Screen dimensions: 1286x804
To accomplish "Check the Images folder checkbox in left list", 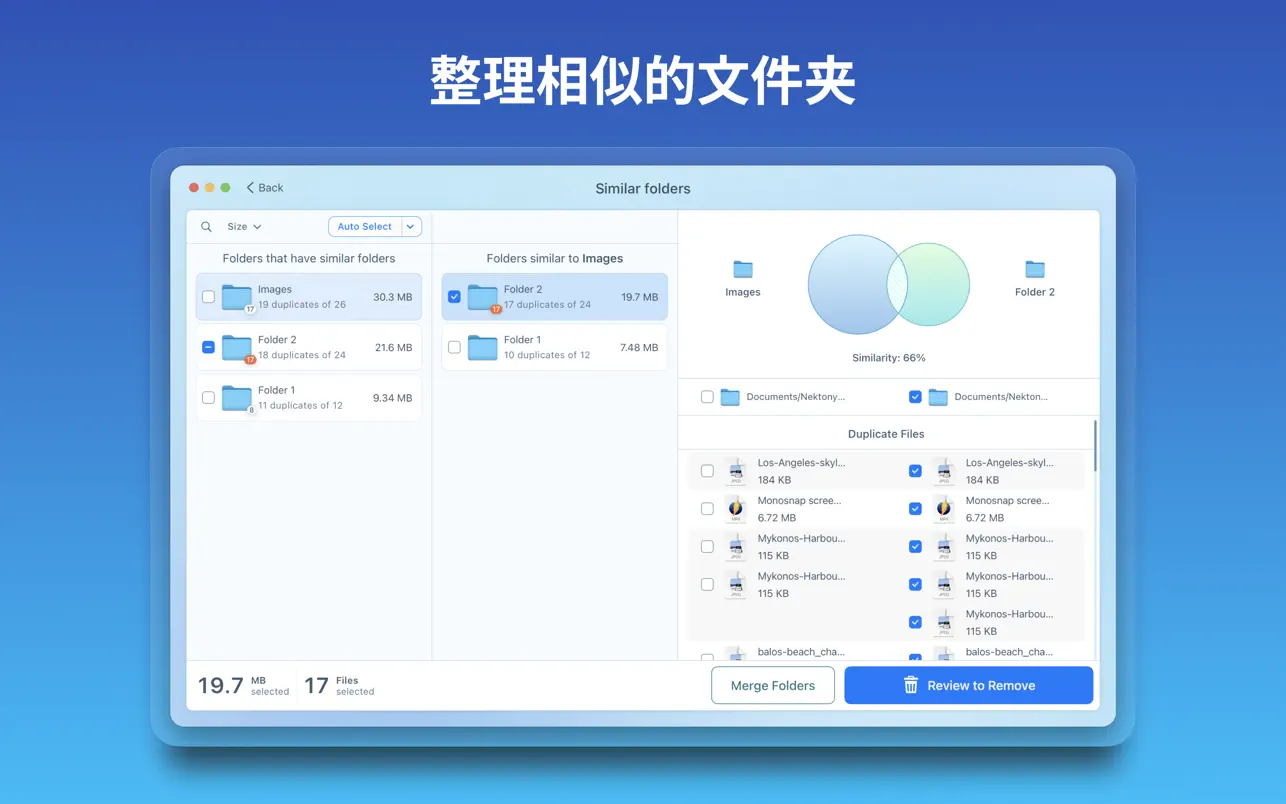I will tap(208, 297).
